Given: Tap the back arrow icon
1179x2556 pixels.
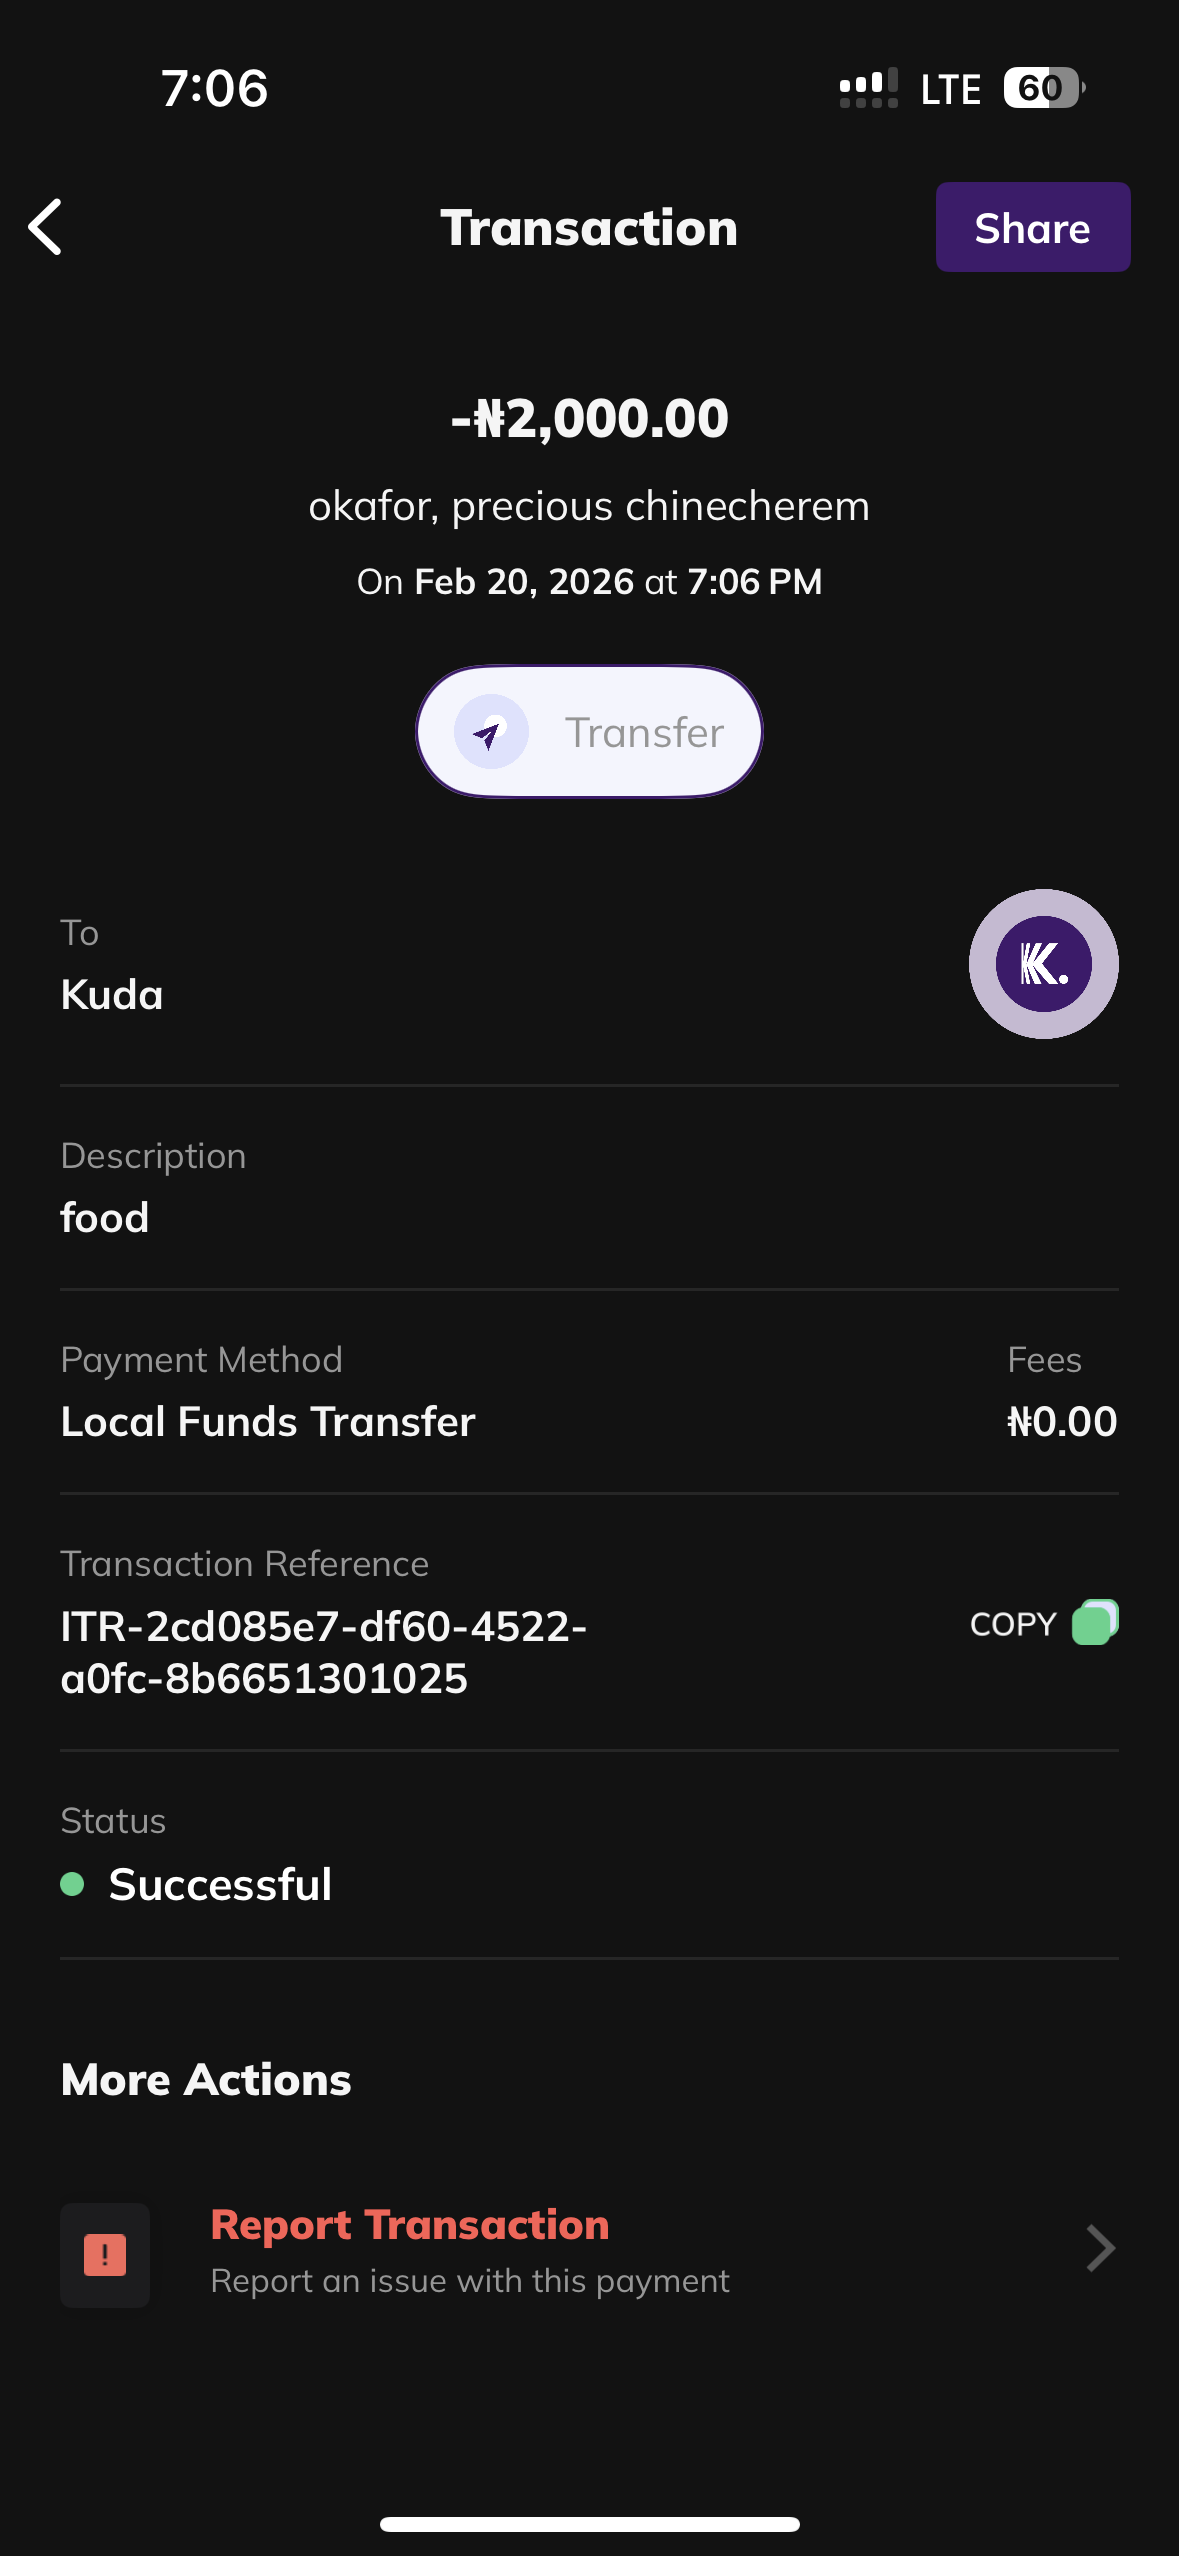Looking at the screenshot, I should pyautogui.click(x=46, y=227).
